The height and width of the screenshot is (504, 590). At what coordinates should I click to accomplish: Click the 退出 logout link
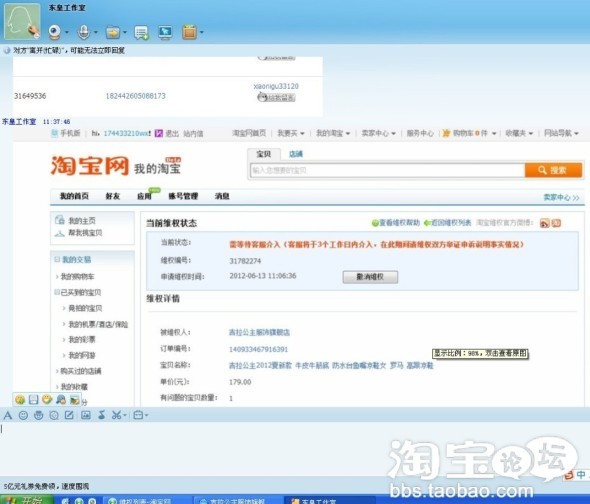click(172, 133)
